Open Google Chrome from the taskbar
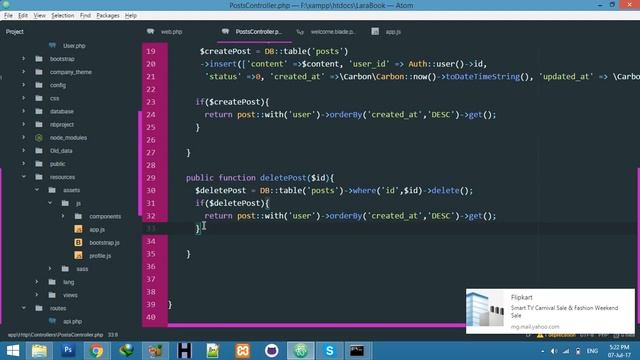 click(96, 351)
